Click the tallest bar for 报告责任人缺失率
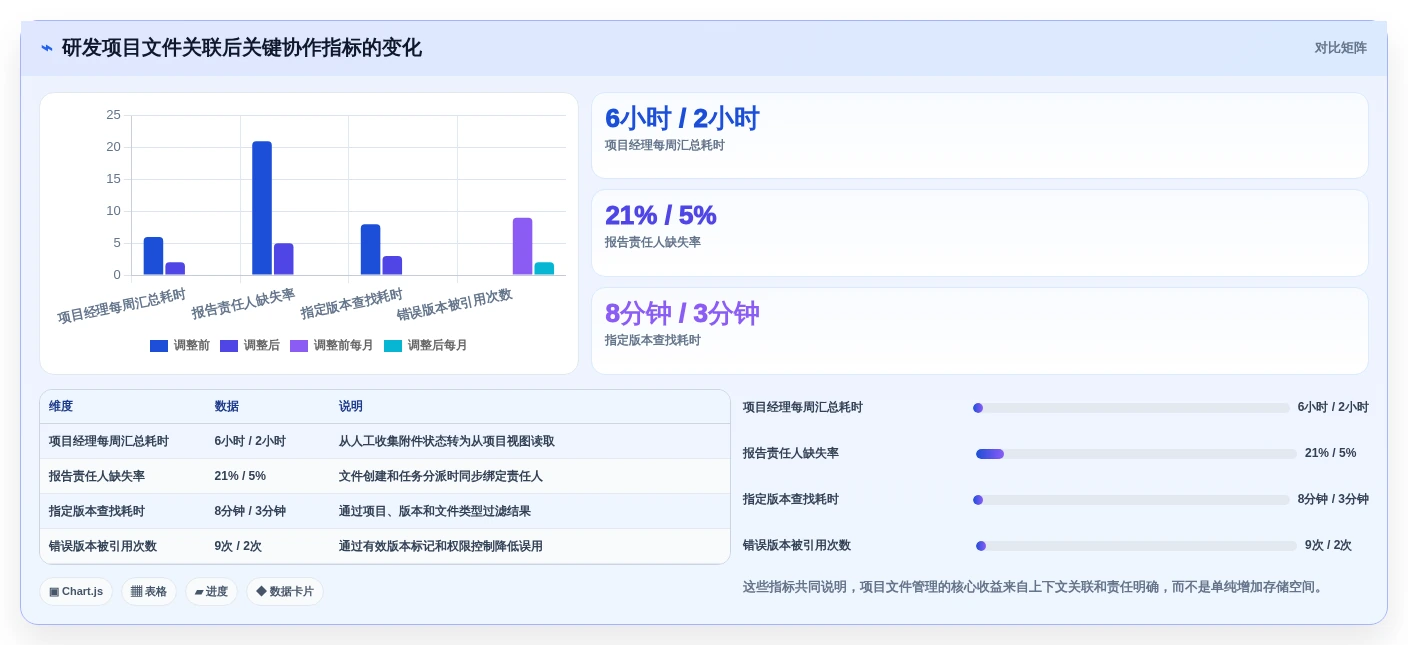This screenshot has height=645, width=1408. pos(262,208)
